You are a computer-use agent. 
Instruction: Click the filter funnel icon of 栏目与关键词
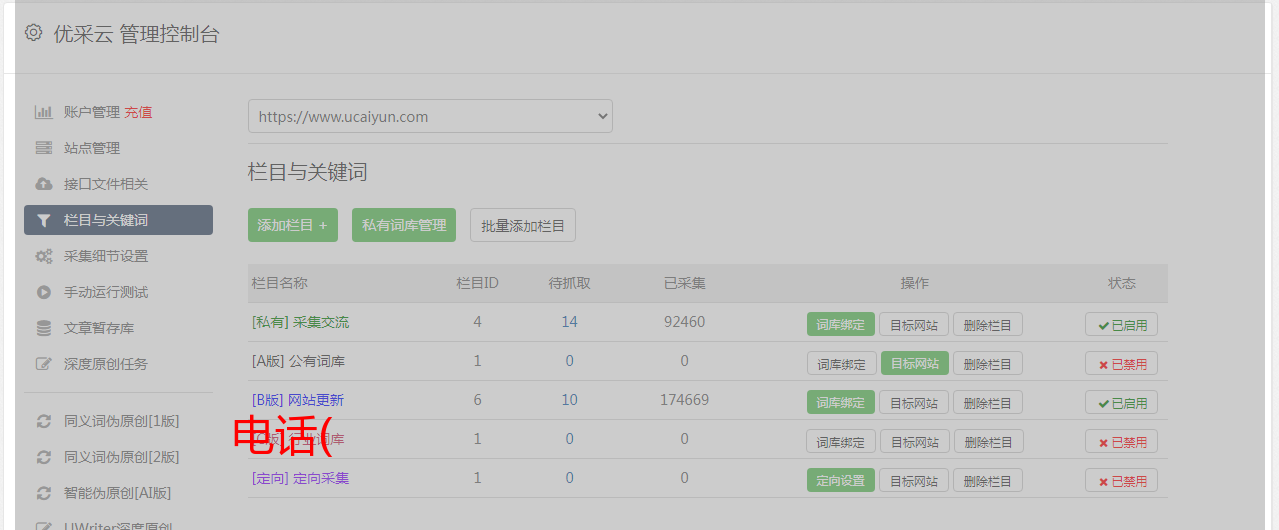click(x=43, y=220)
